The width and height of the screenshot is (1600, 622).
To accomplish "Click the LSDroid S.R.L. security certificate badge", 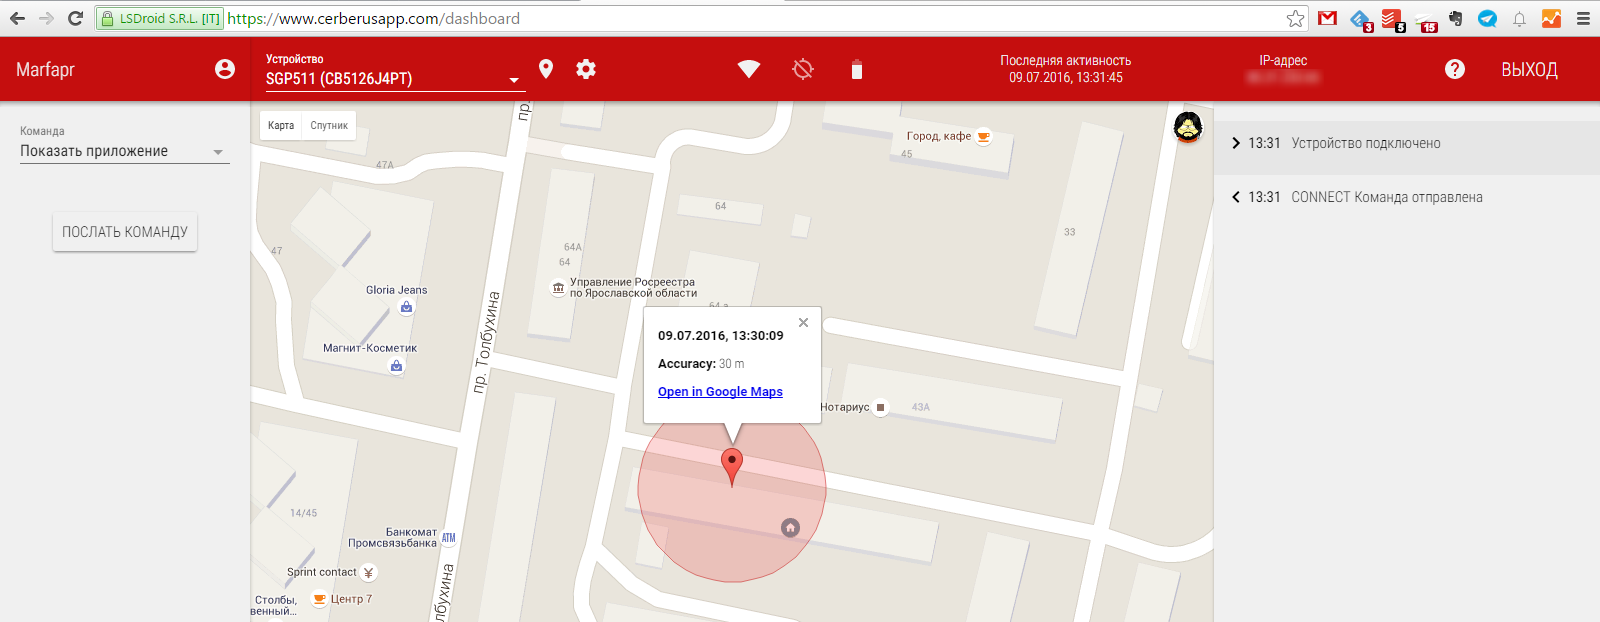I will tap(160, 18).
